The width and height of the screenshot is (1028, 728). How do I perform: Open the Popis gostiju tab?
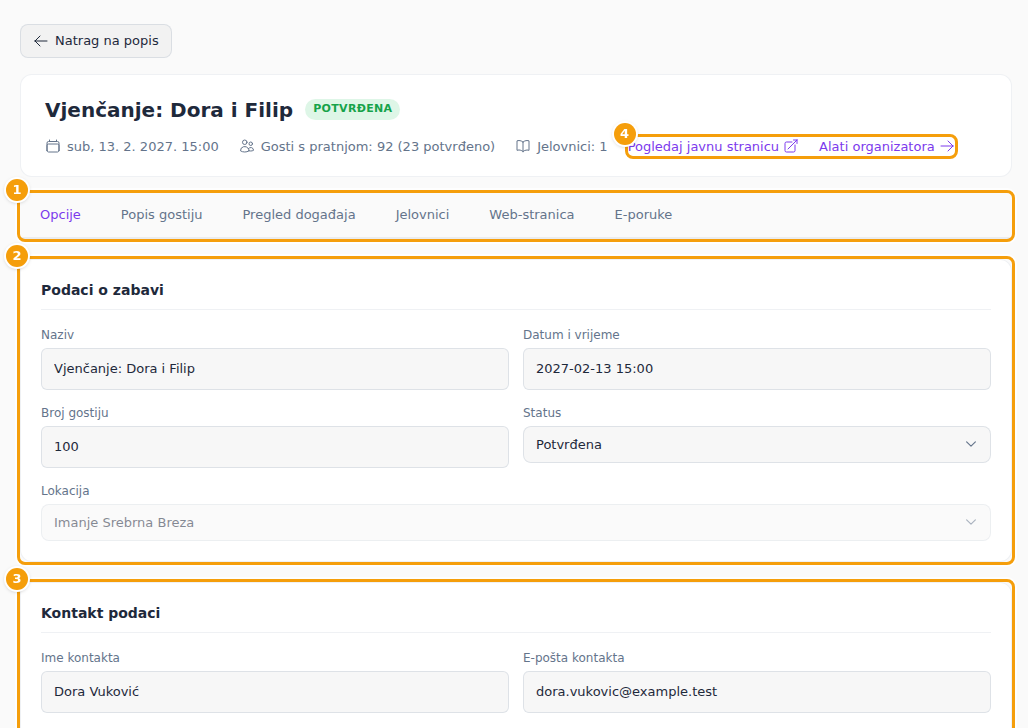(161, 214)
